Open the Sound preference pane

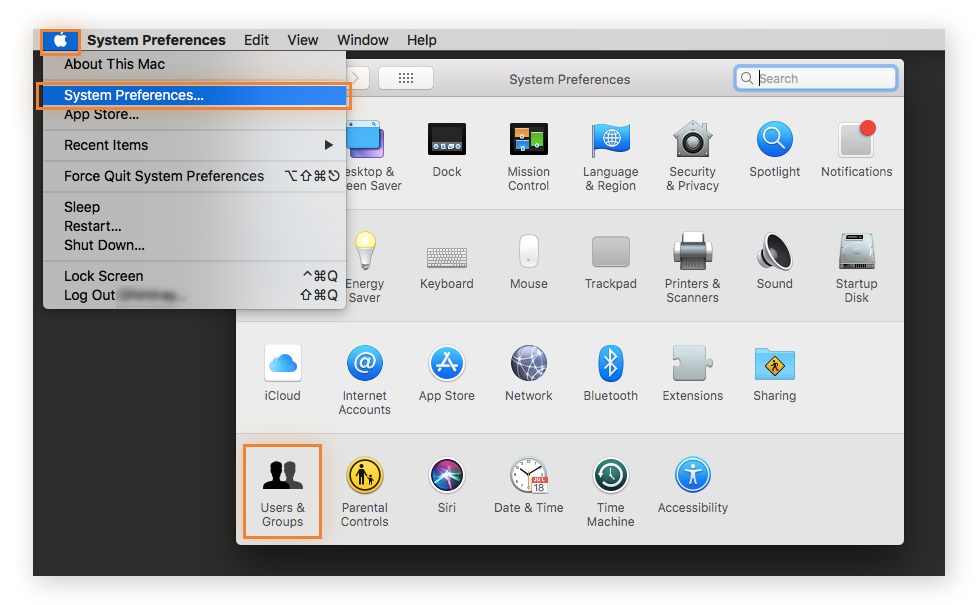(774, 263)
